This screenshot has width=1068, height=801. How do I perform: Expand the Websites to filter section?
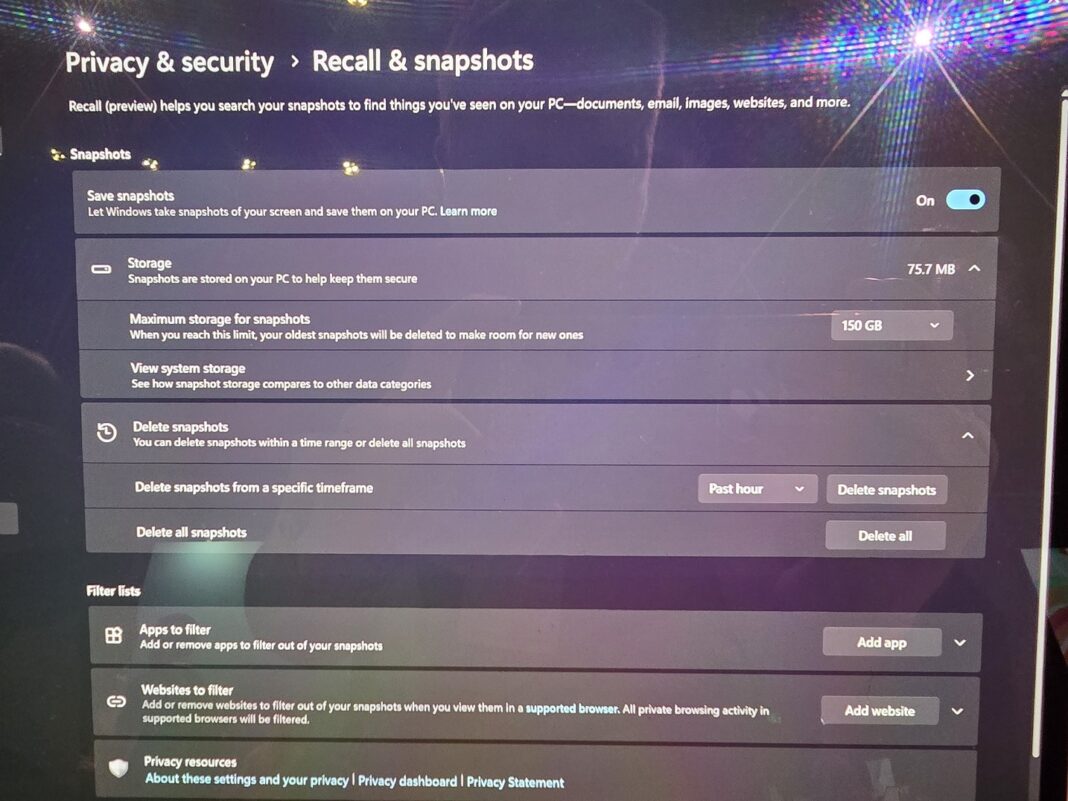tap(959, 710)
